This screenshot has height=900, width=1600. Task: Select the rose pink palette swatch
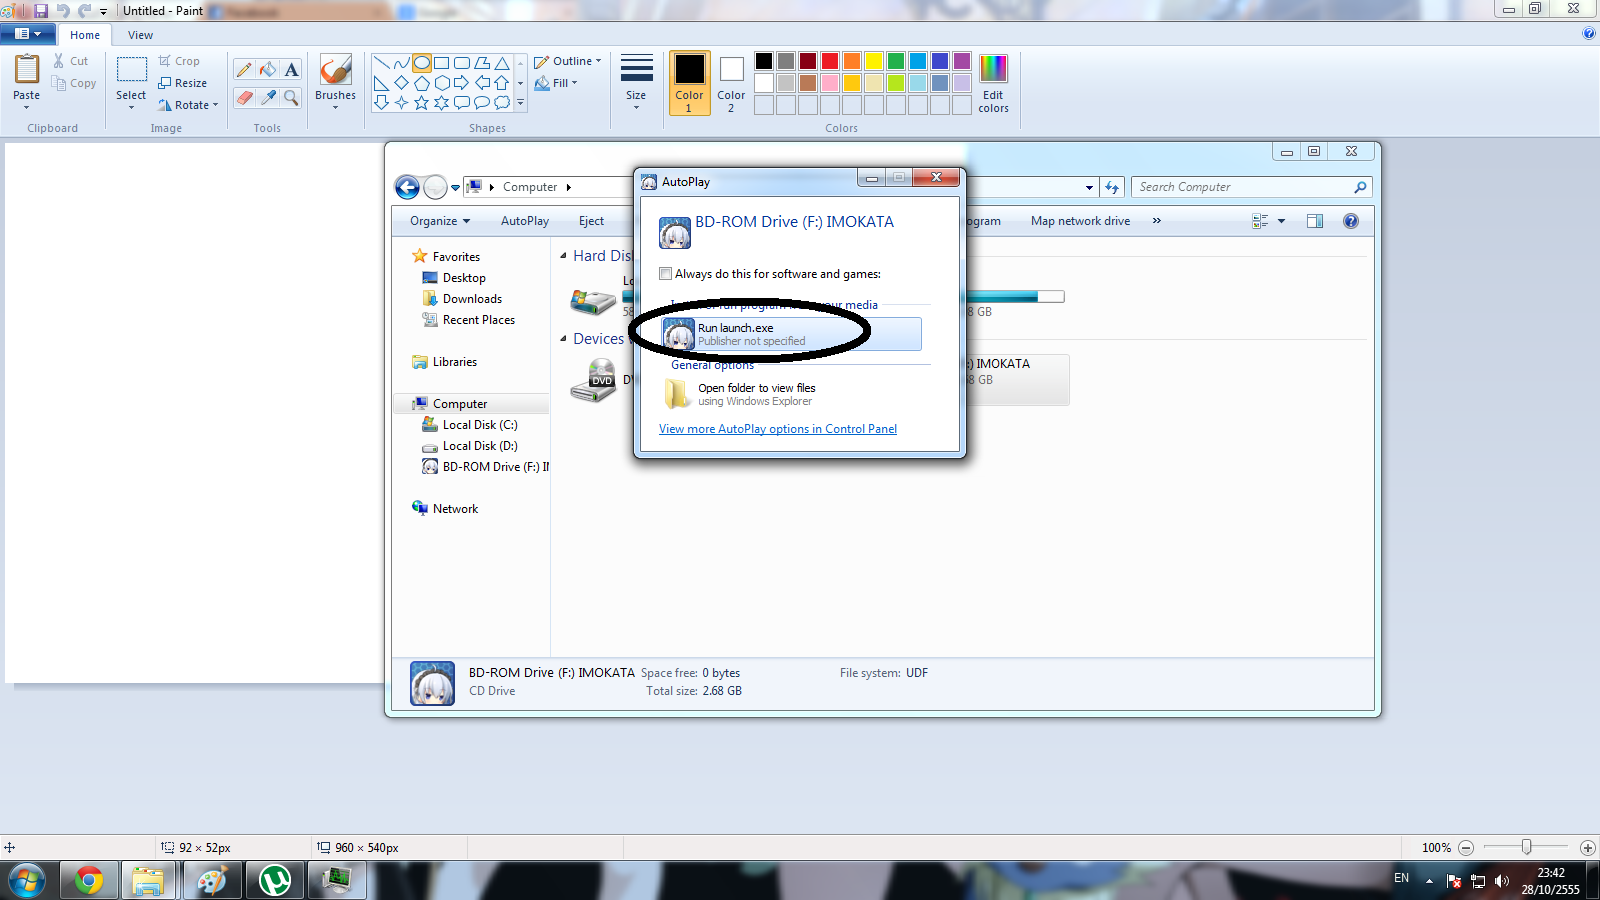coord(830,83)
